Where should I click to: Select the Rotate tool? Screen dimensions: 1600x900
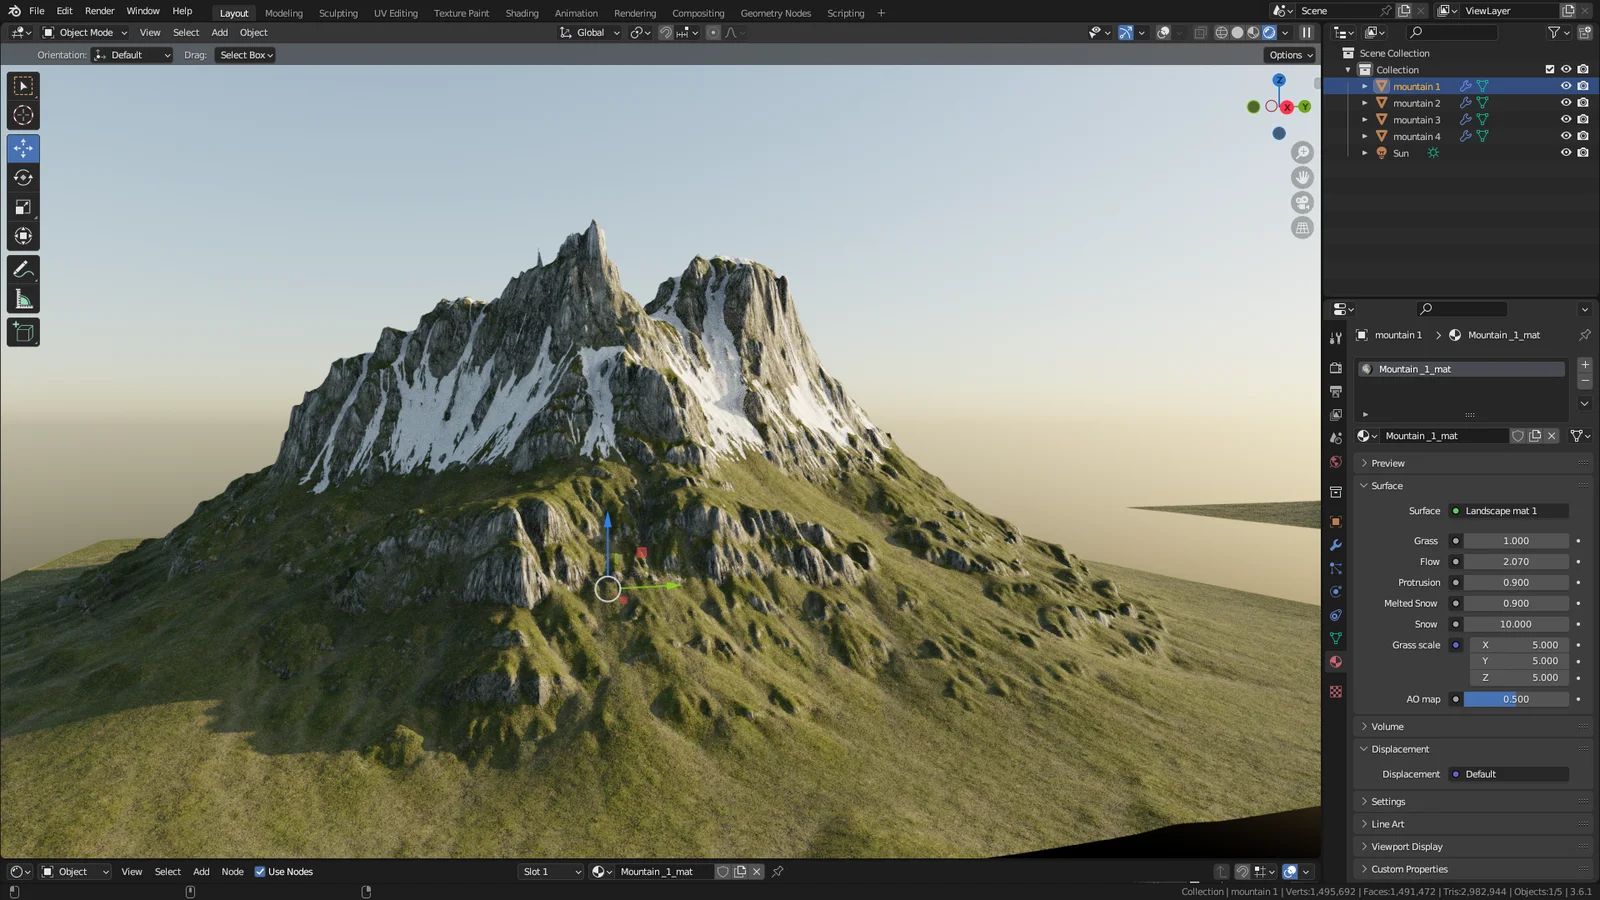coord(23,177)
